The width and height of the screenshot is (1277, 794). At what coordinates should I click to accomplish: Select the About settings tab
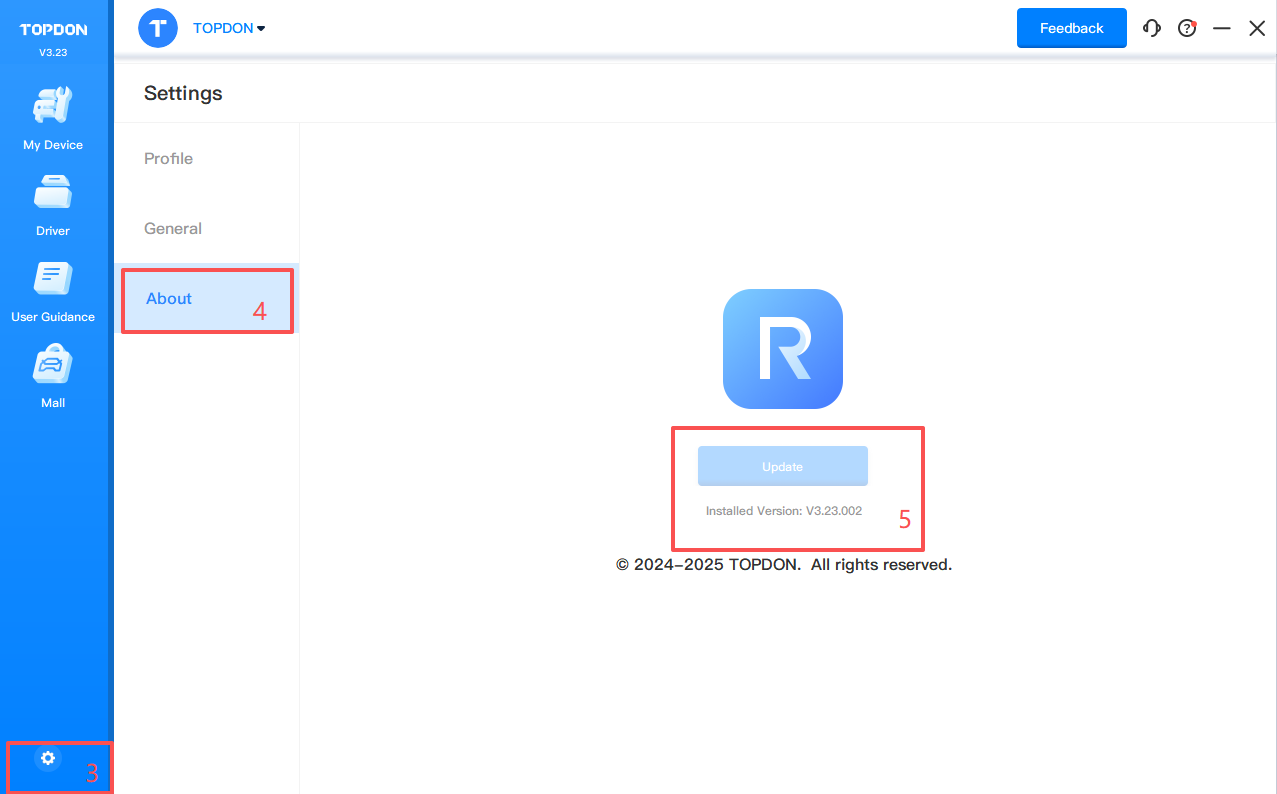(169, 298)
